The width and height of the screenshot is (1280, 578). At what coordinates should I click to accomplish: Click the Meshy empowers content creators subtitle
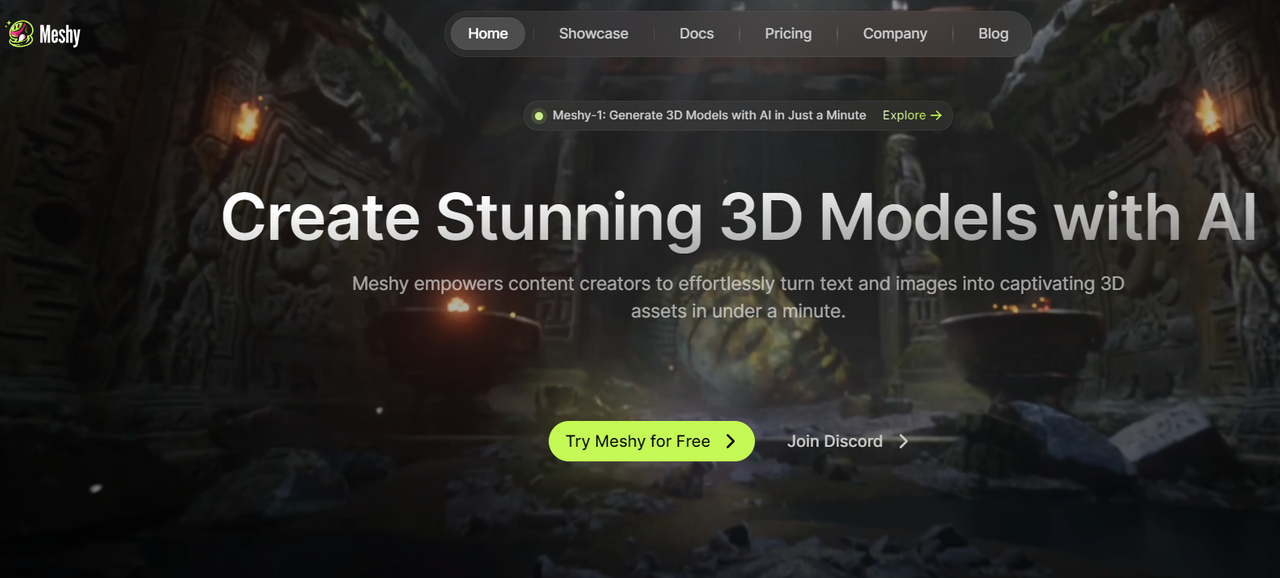point(738,297)
